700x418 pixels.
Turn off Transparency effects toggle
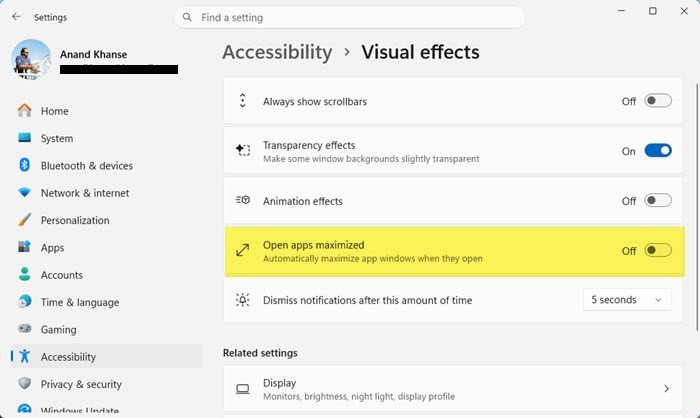658,151
